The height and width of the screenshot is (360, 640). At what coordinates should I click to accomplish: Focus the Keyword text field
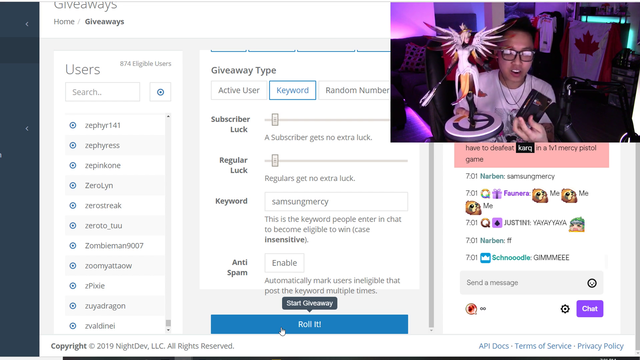pos(336,202)
